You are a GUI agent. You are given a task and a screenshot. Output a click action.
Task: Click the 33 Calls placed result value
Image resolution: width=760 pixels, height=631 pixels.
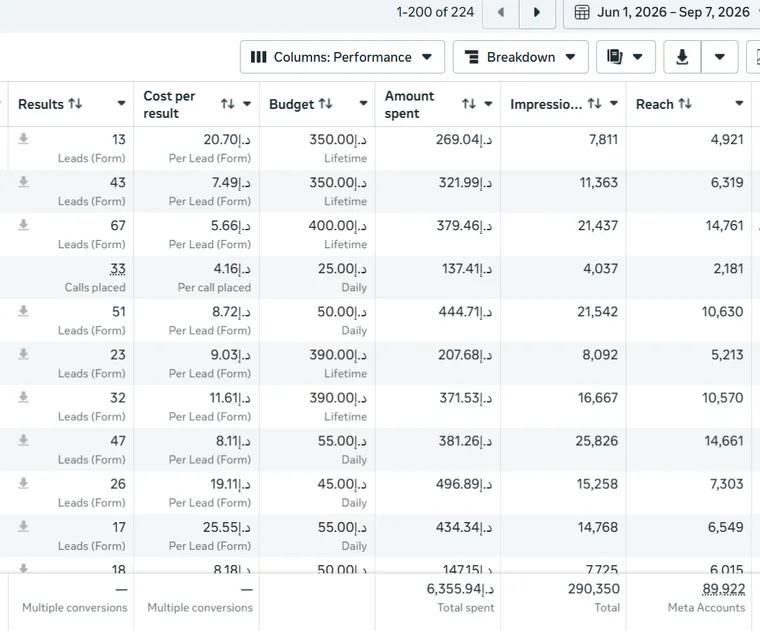(118, 269)
